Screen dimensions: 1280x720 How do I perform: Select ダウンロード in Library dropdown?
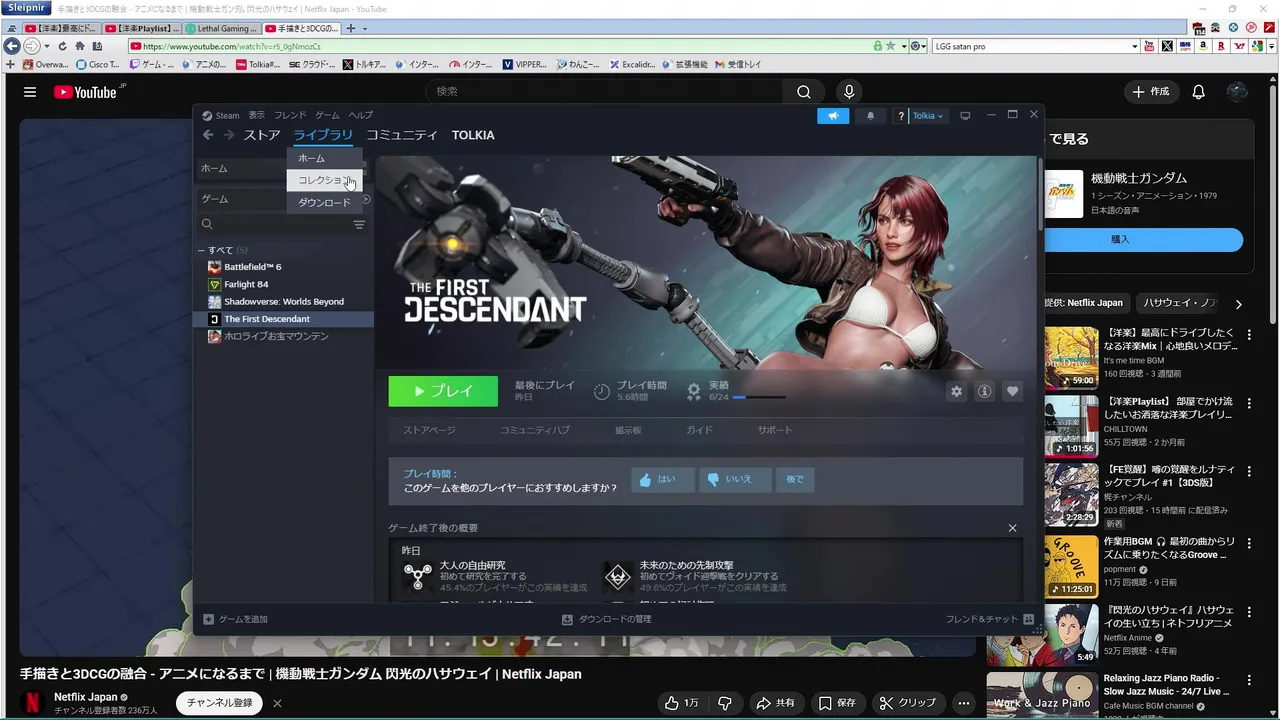tap(325, 202)
